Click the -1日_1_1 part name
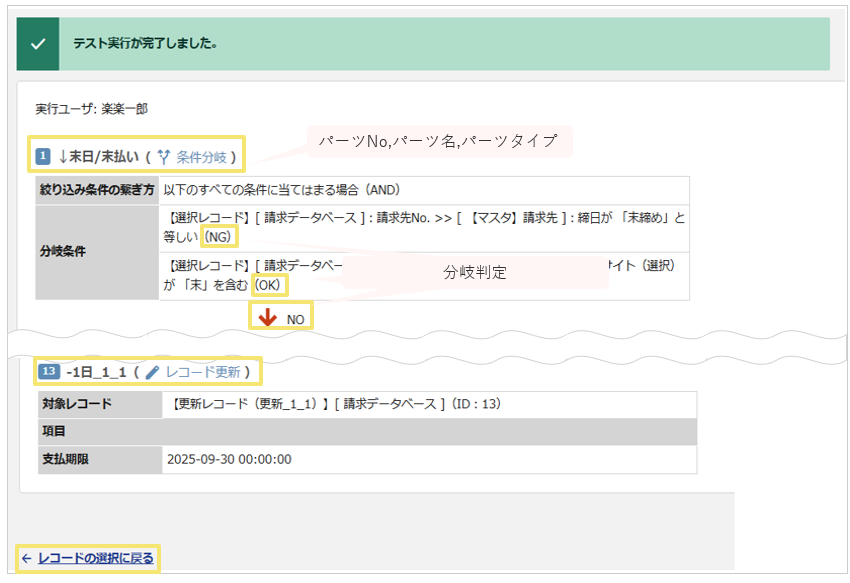 pos(96,372)
